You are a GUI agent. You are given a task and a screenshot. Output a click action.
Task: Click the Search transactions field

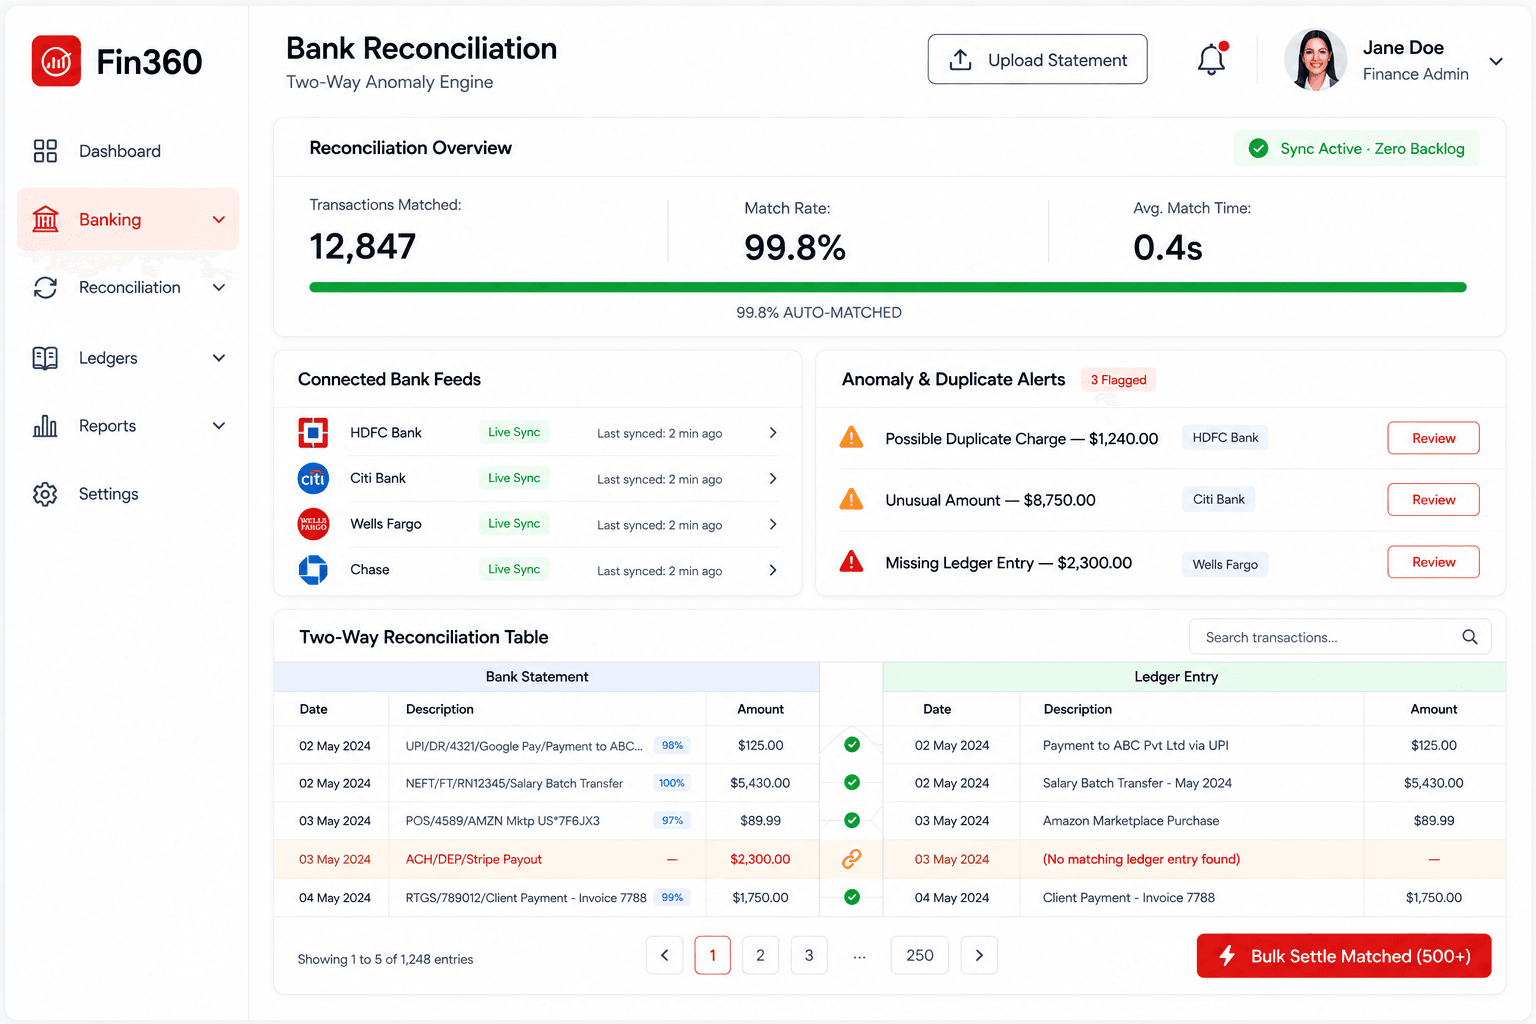pos(1340,637)
